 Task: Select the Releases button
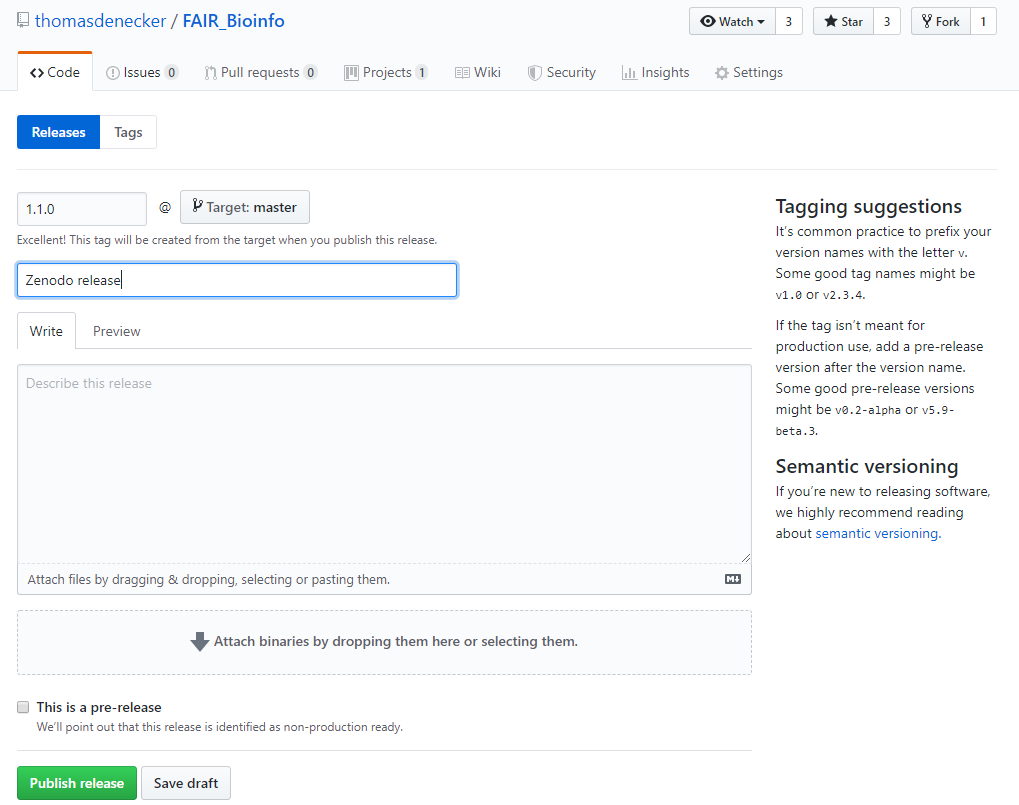tap(58, 132)
